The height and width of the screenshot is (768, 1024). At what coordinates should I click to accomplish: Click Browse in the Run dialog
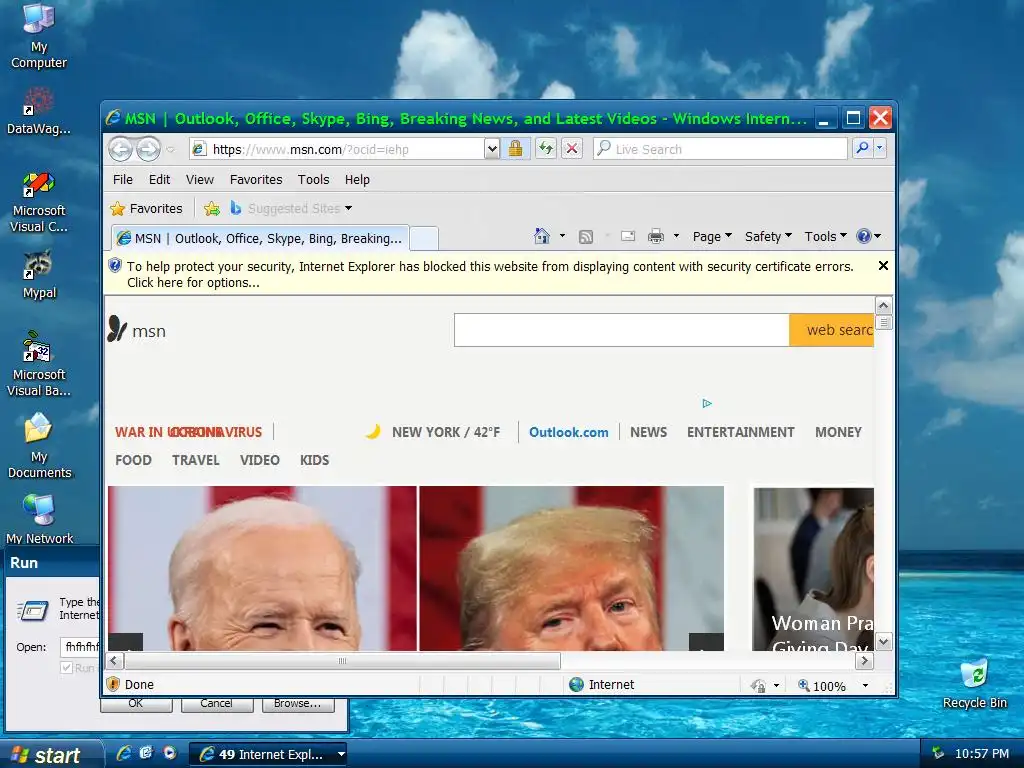[x=298, y=704]
